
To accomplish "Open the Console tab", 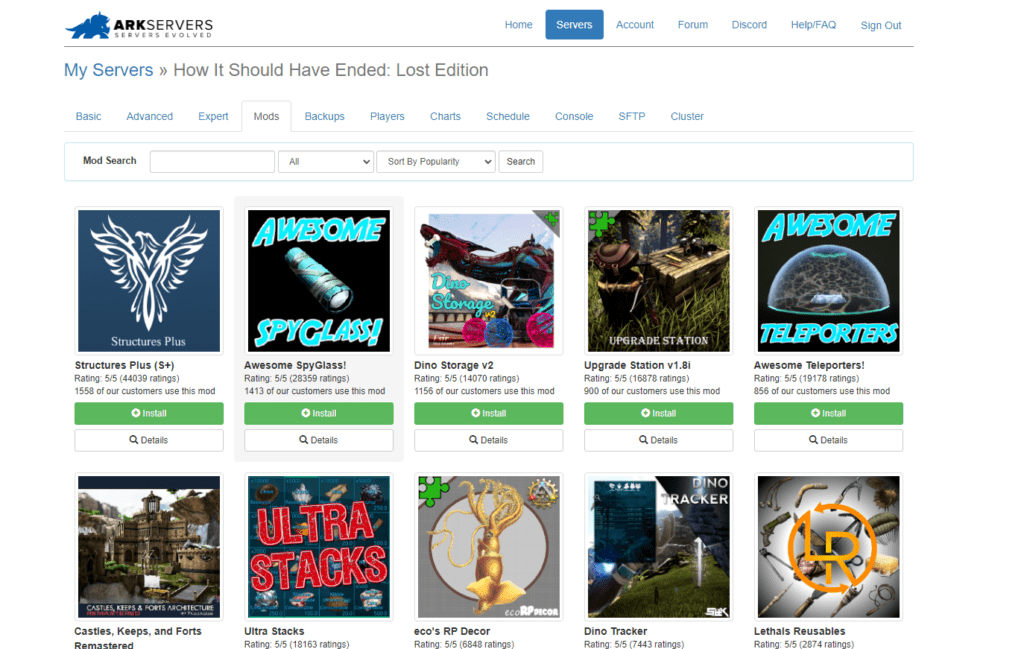I will coord(574,116).
